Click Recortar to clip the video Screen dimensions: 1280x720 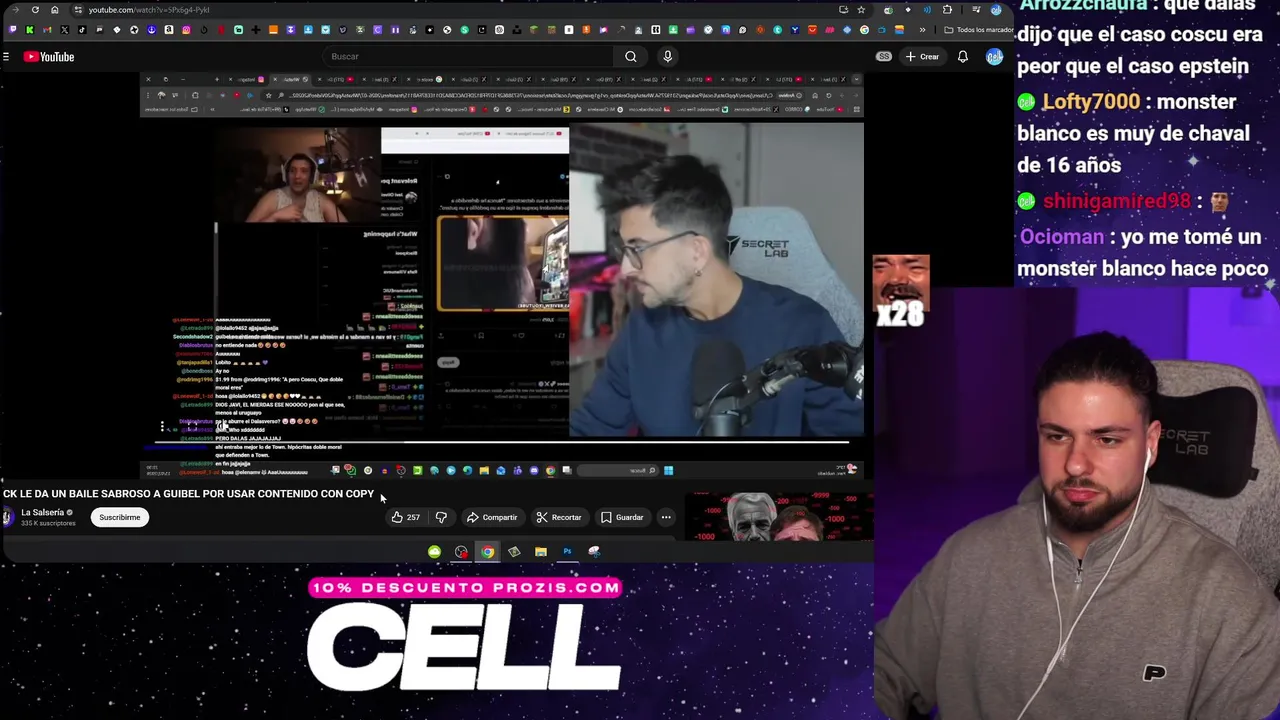[x=558, y=518]
